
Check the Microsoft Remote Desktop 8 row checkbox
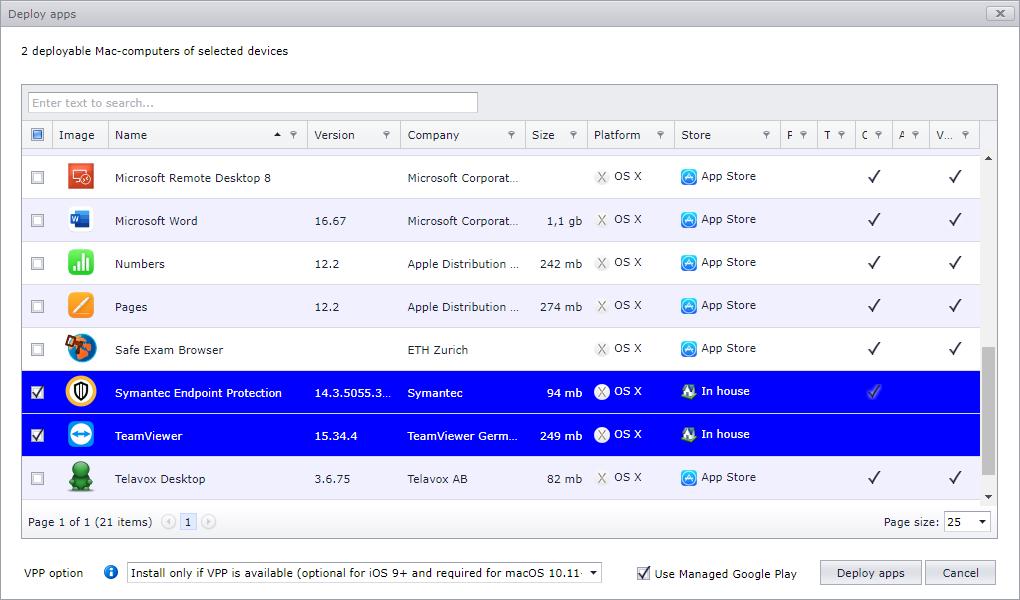click(x=38, y=177)
